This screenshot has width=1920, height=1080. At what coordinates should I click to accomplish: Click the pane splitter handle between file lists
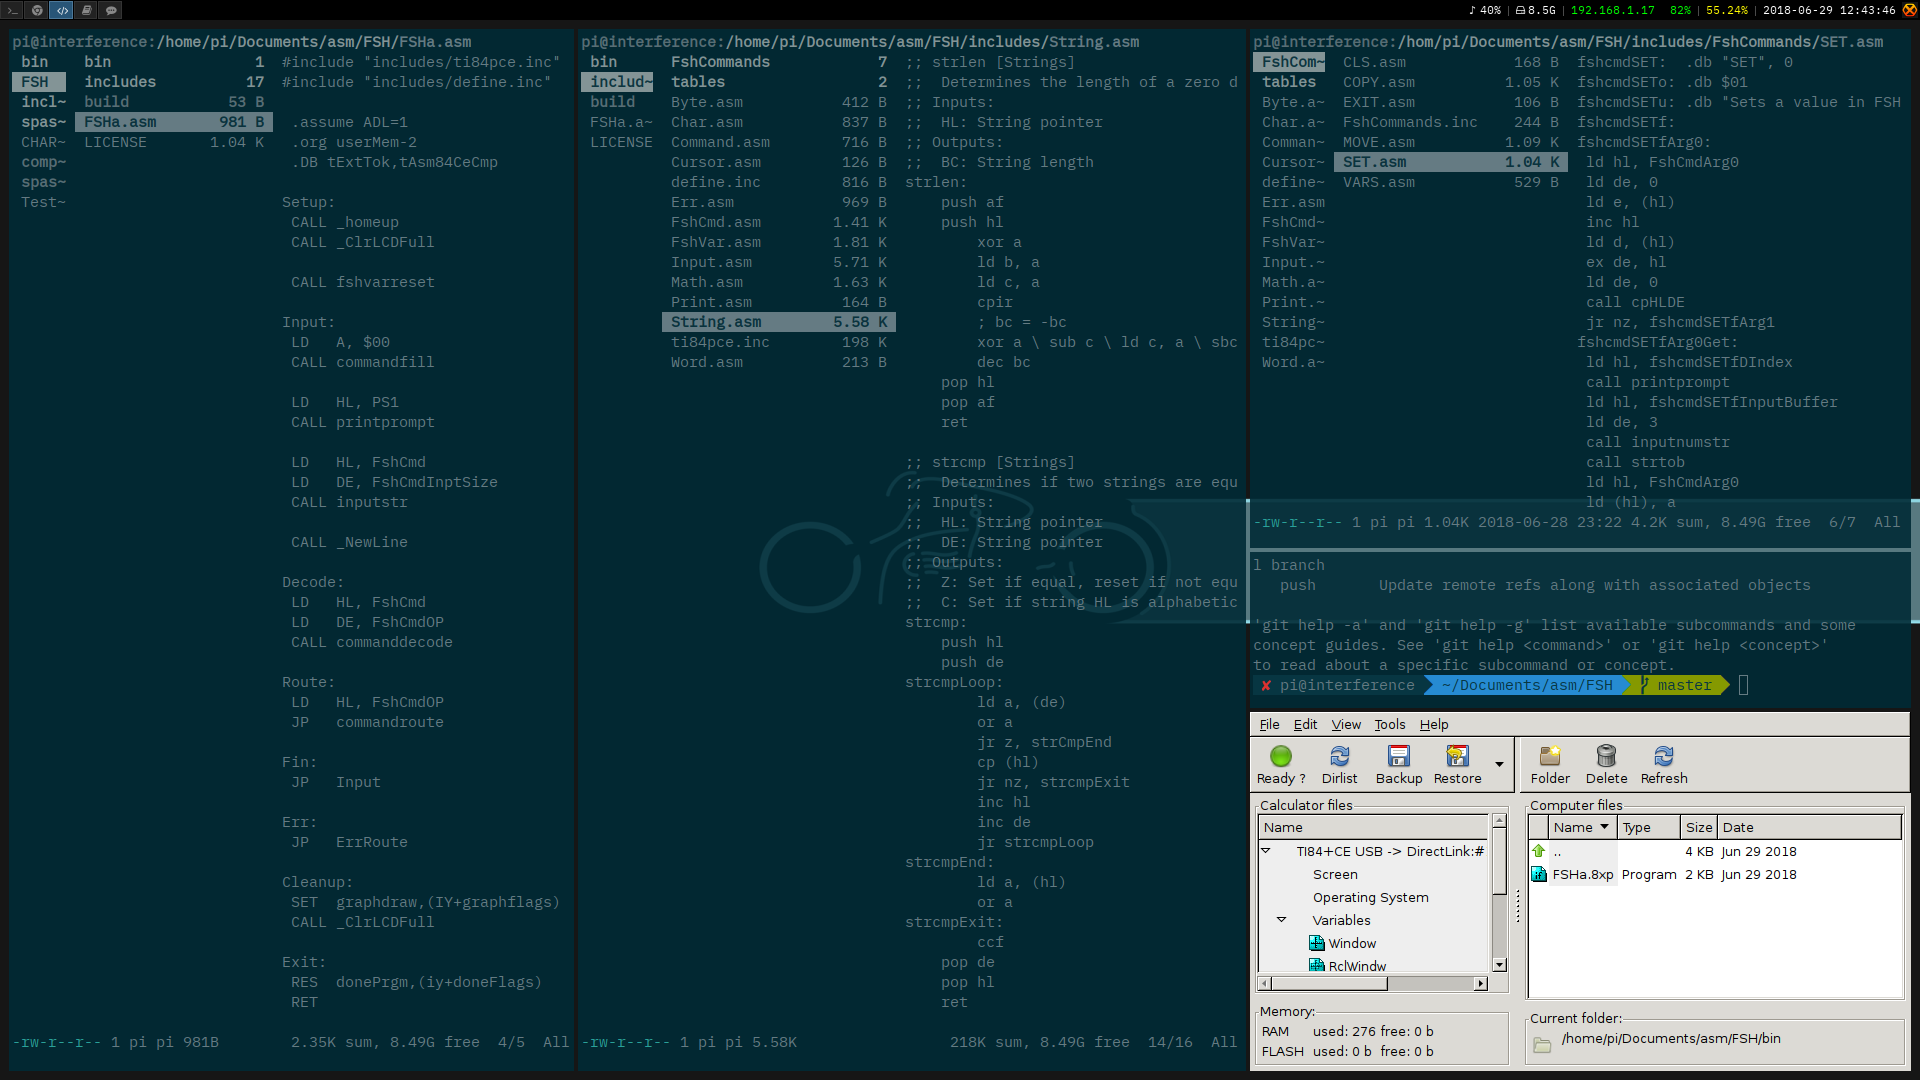click(x=1517, y=906)
